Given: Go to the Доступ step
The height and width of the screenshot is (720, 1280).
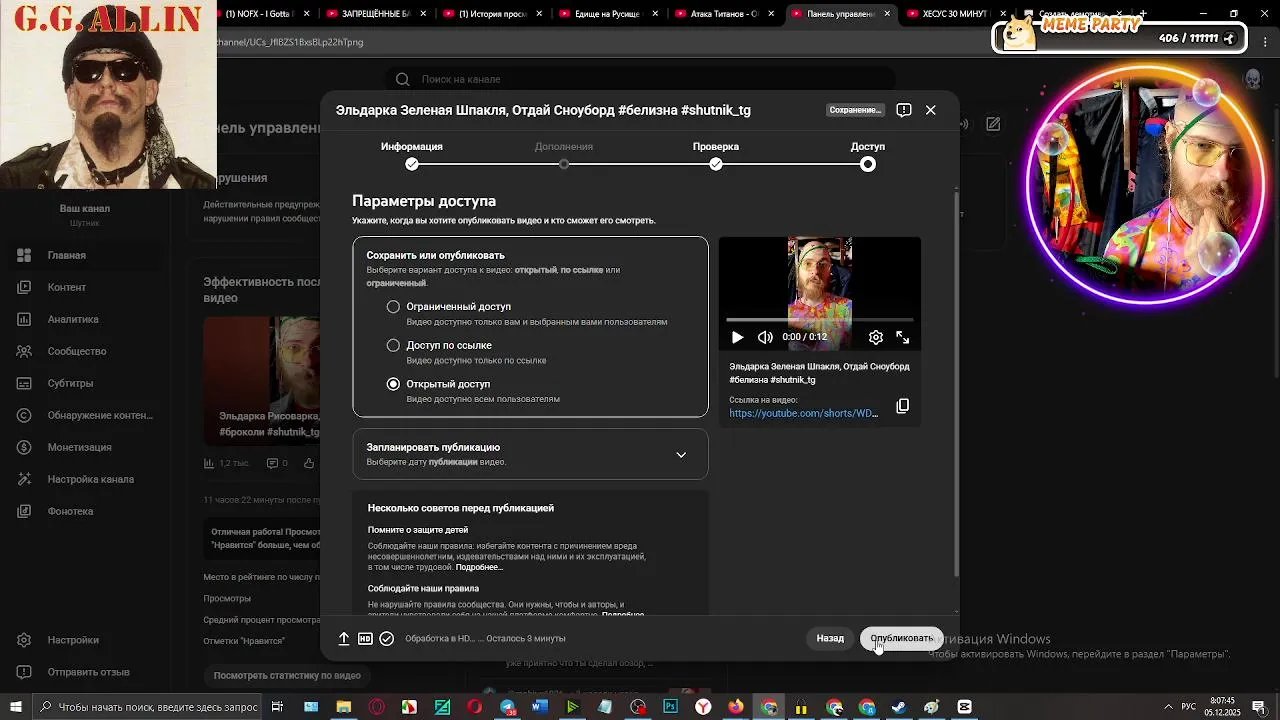Looking at the screenshot, I should [x=868, y=154].
